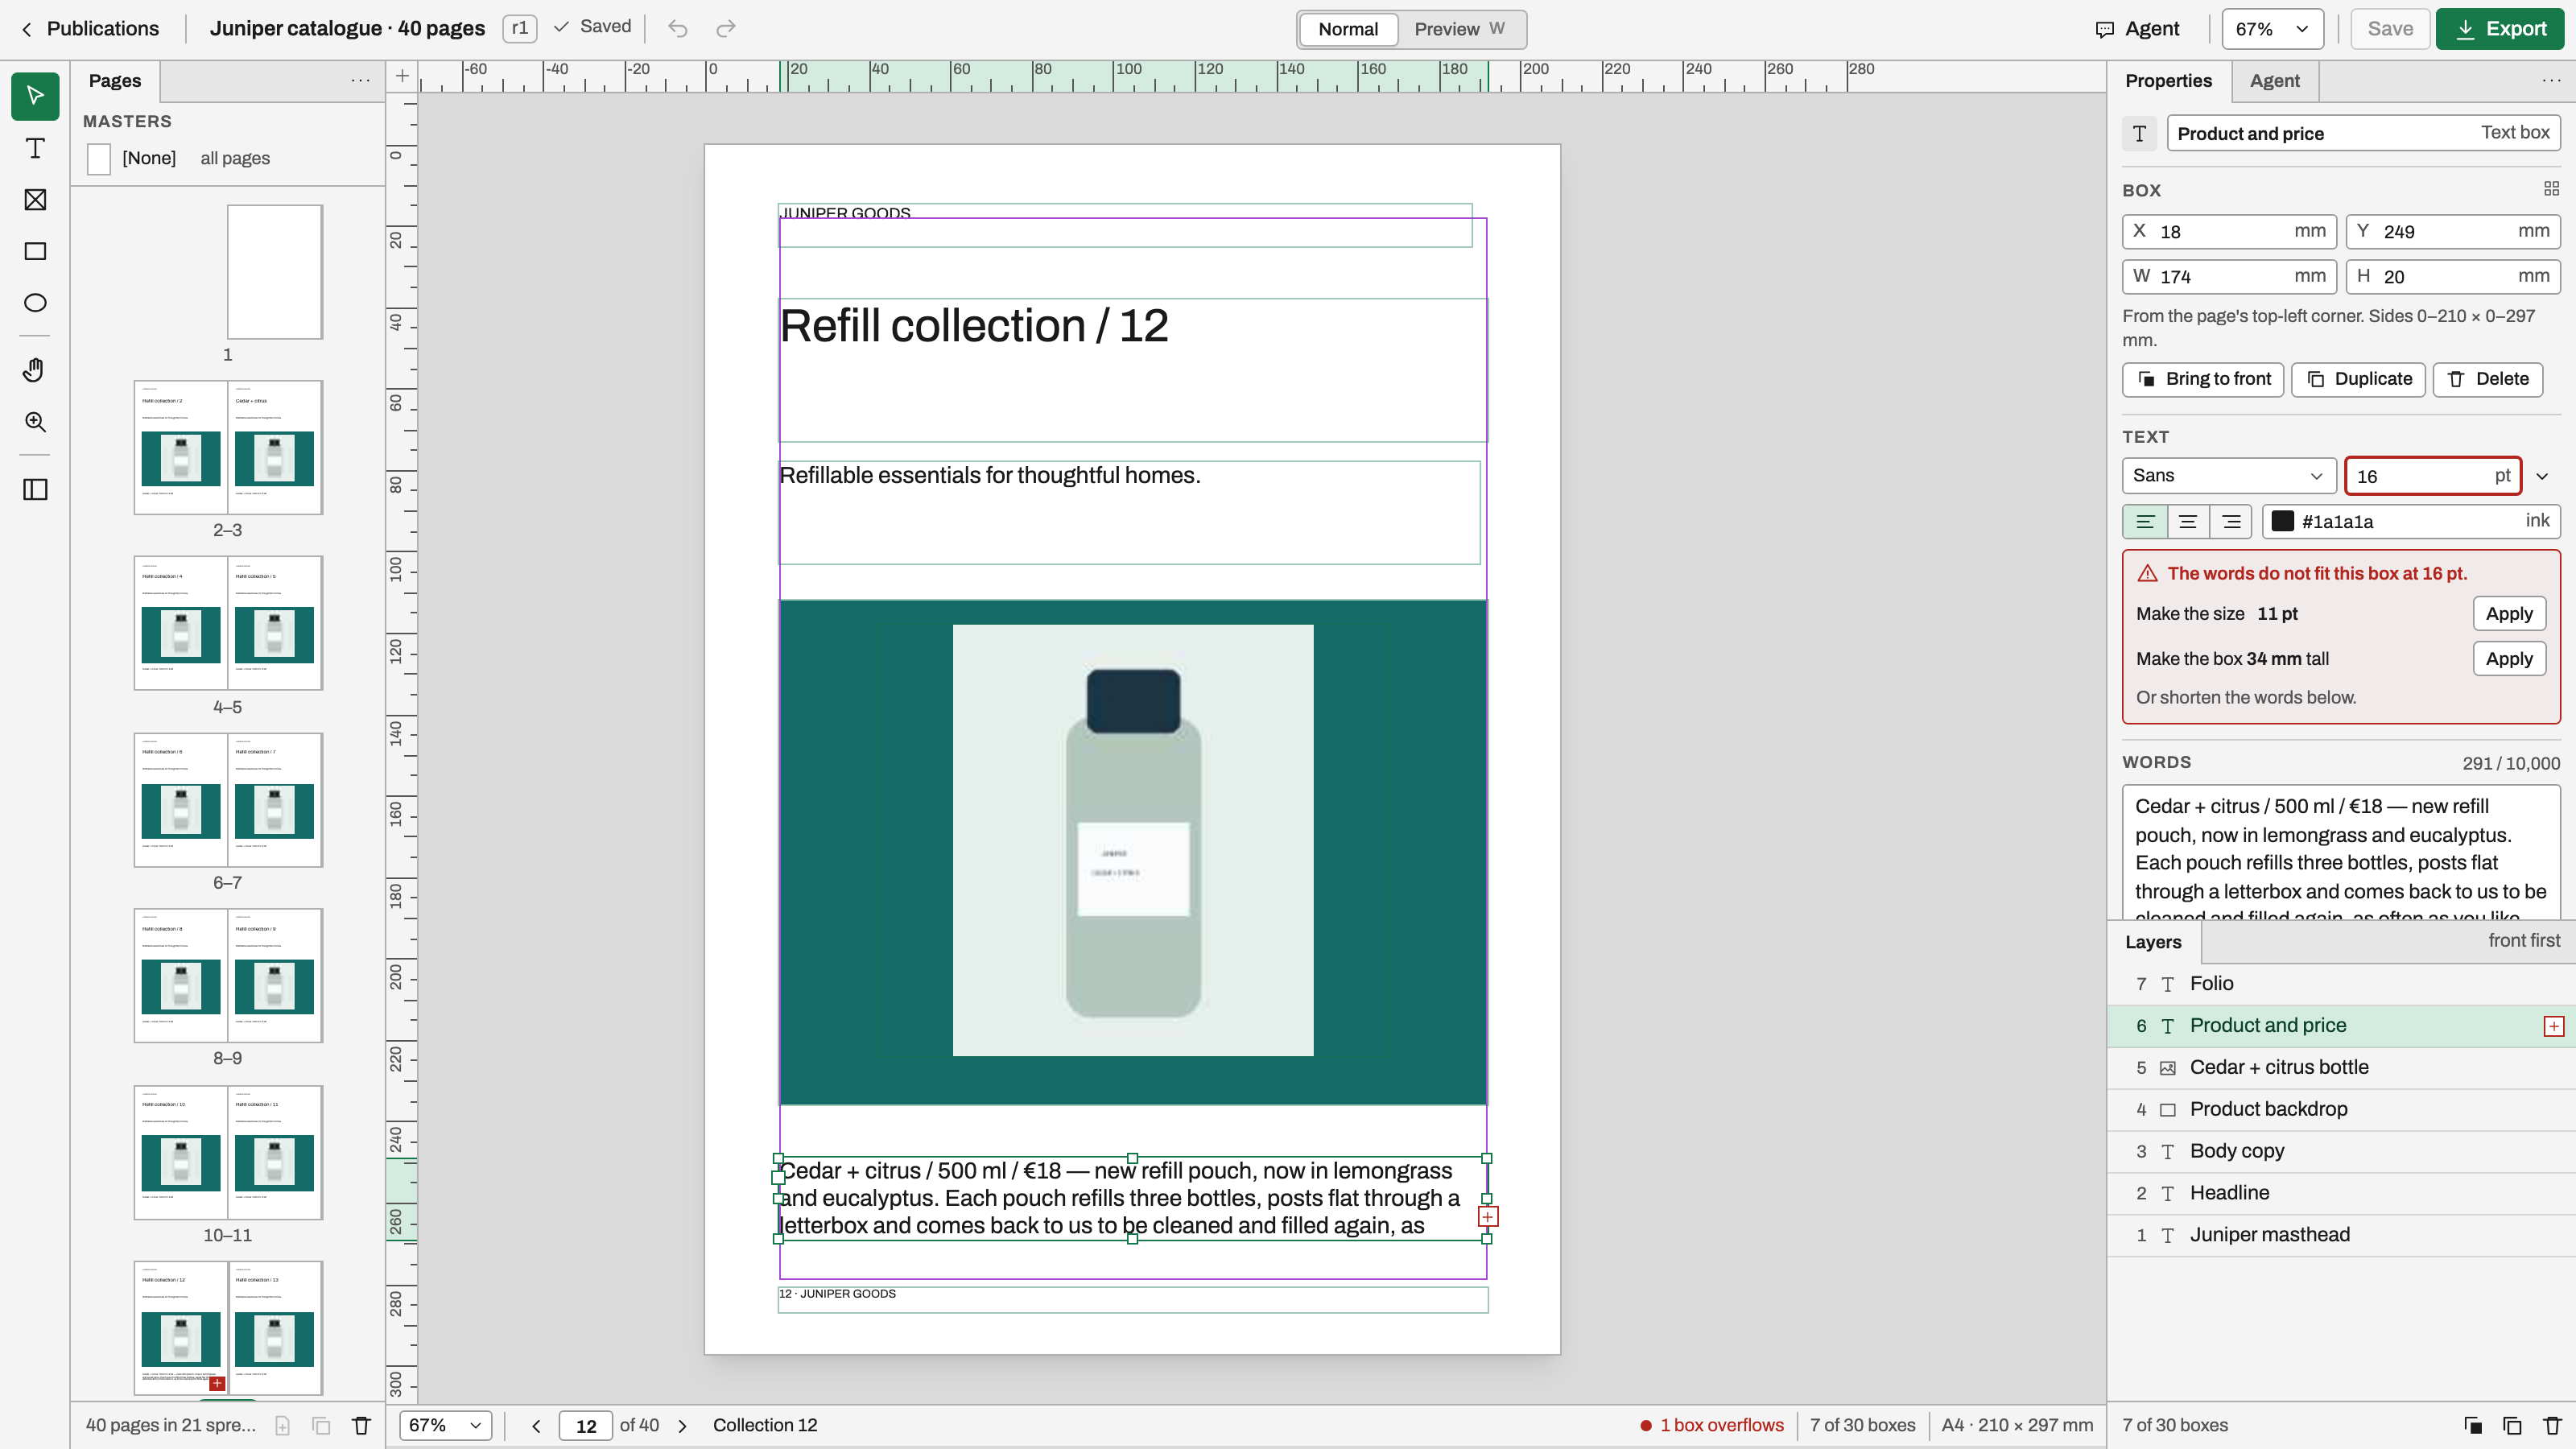The height and width of the screenshot is (1449, 2576).
Task: Click the Save button
Action: [x=2389, y=29]
